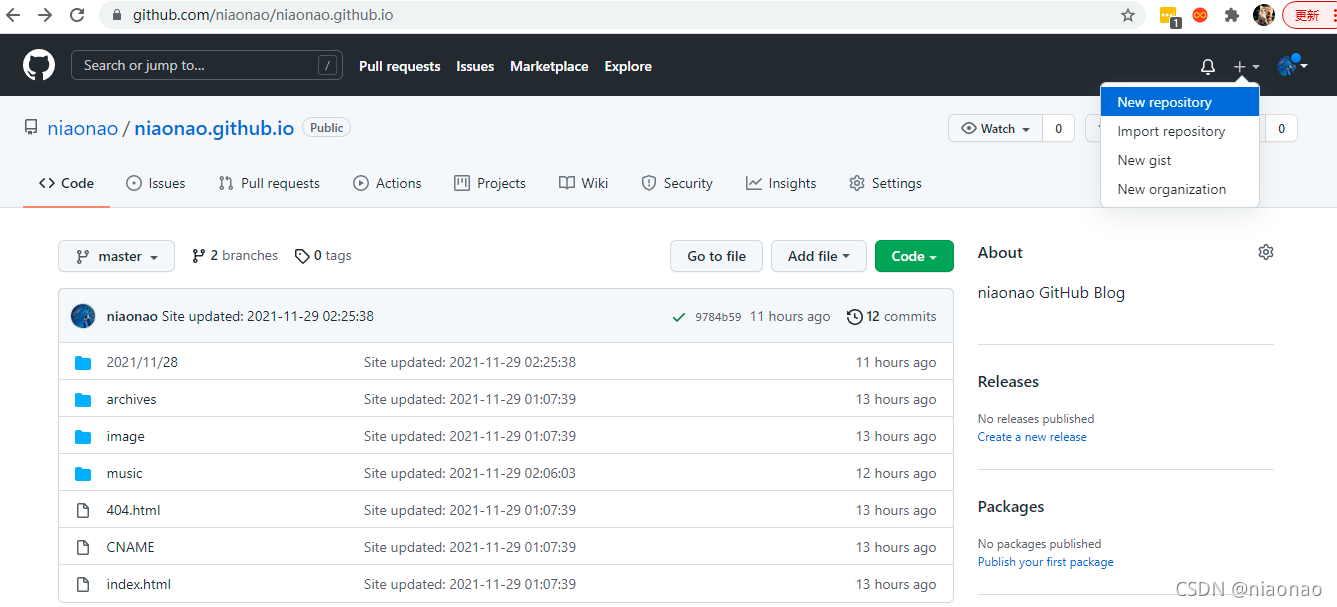Click Publish your first package link

[1045, 562]
